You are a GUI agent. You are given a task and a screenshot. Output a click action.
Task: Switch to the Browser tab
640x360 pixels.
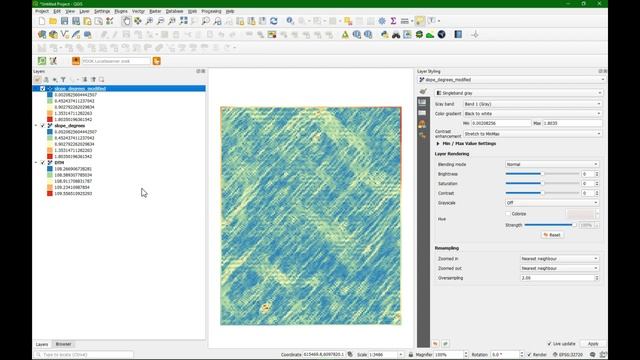[63, 344]
